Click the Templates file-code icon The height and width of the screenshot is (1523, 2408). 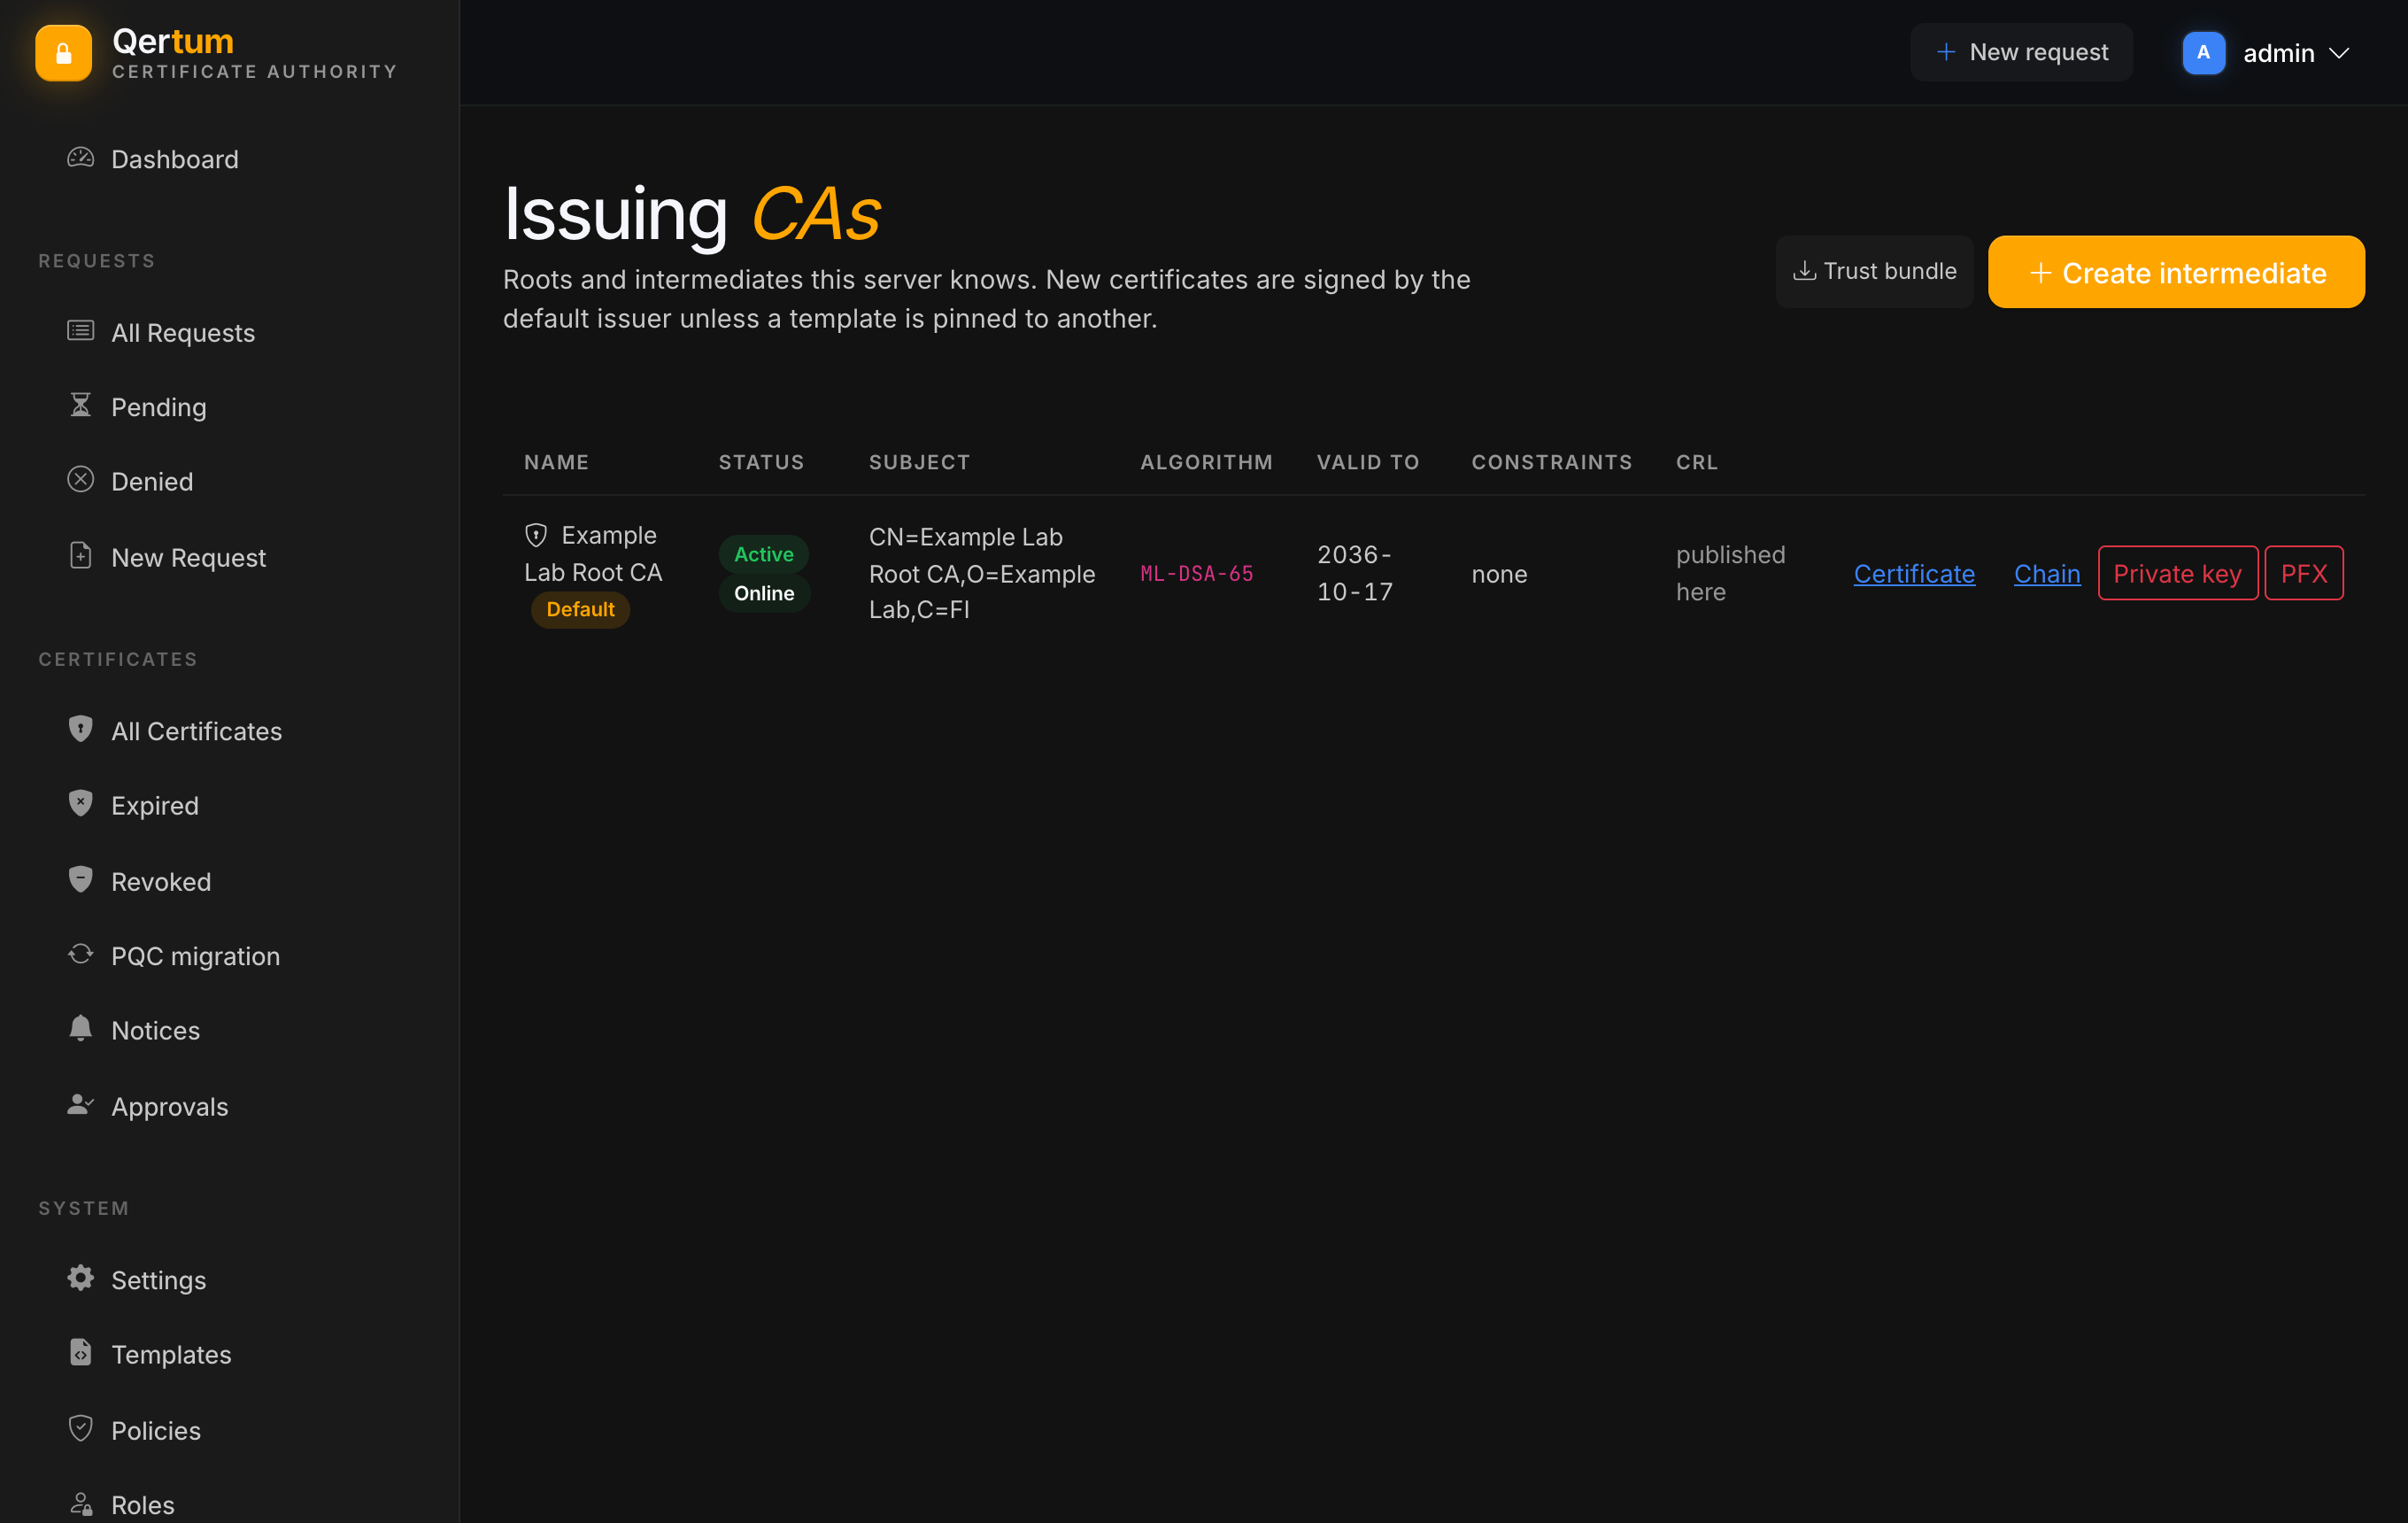tap(80, 1353)
